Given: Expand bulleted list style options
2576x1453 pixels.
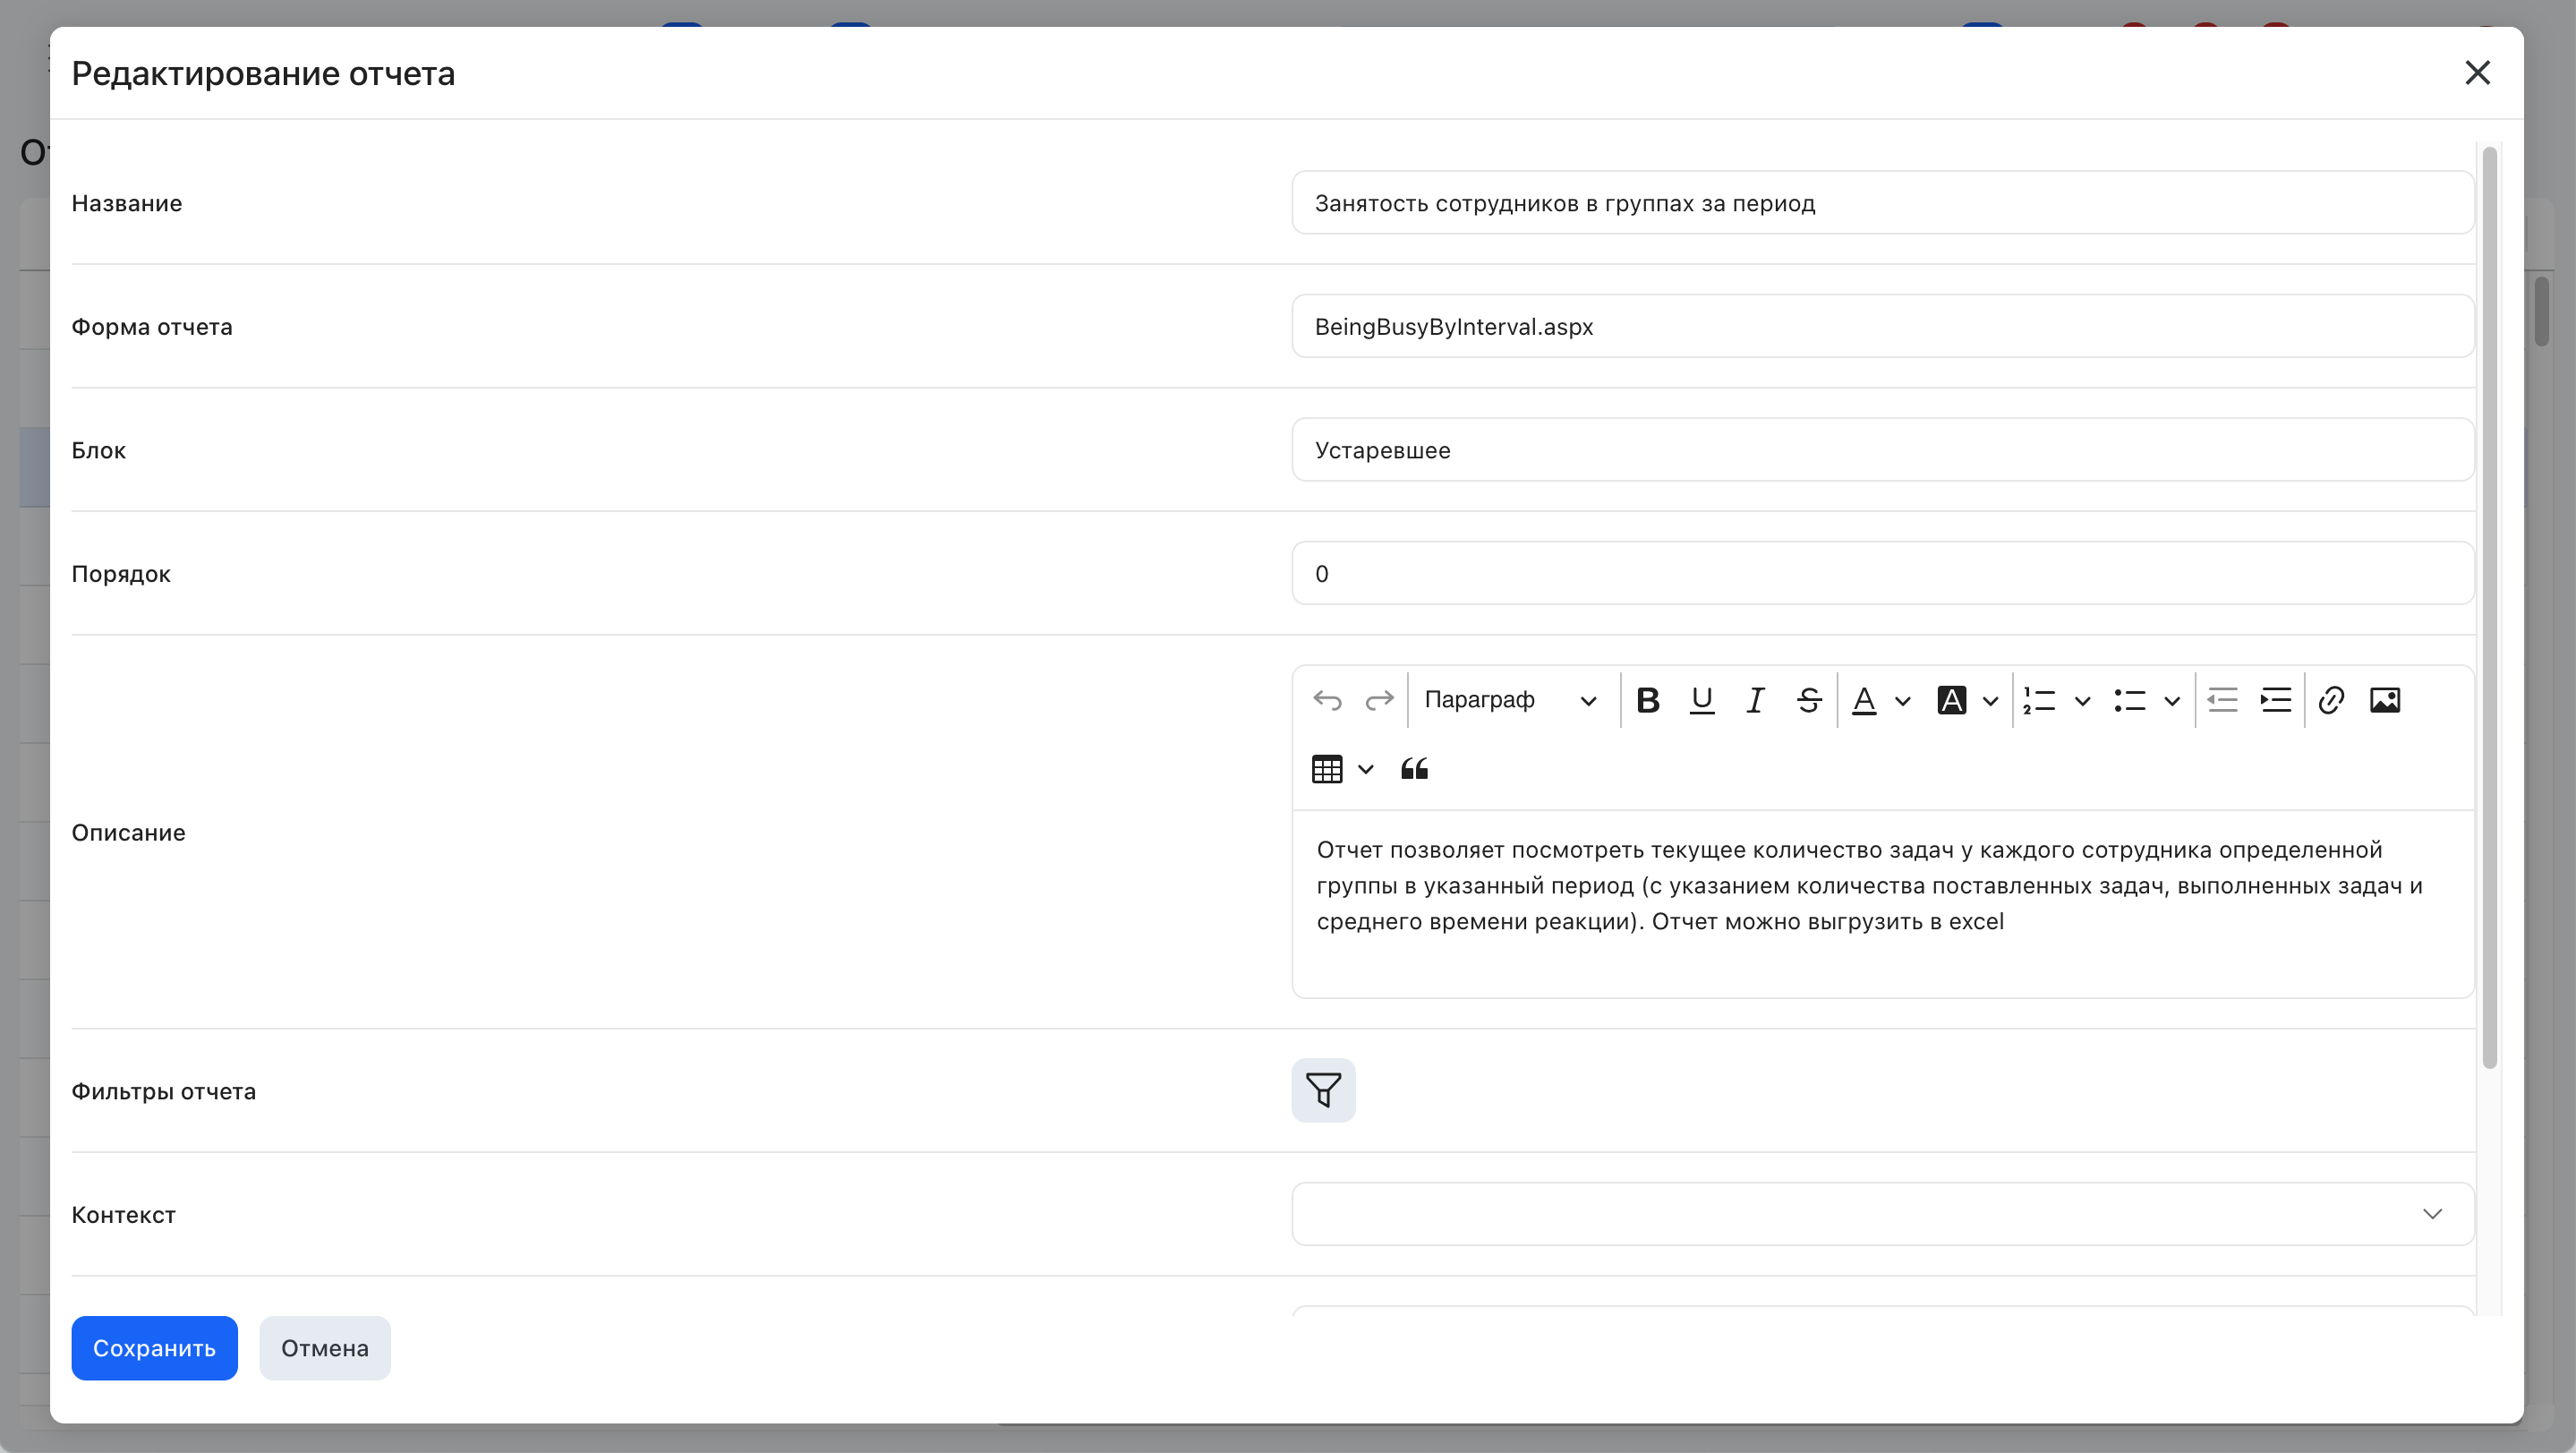Looking at the screenshot, I should [x=2172, y=701].
